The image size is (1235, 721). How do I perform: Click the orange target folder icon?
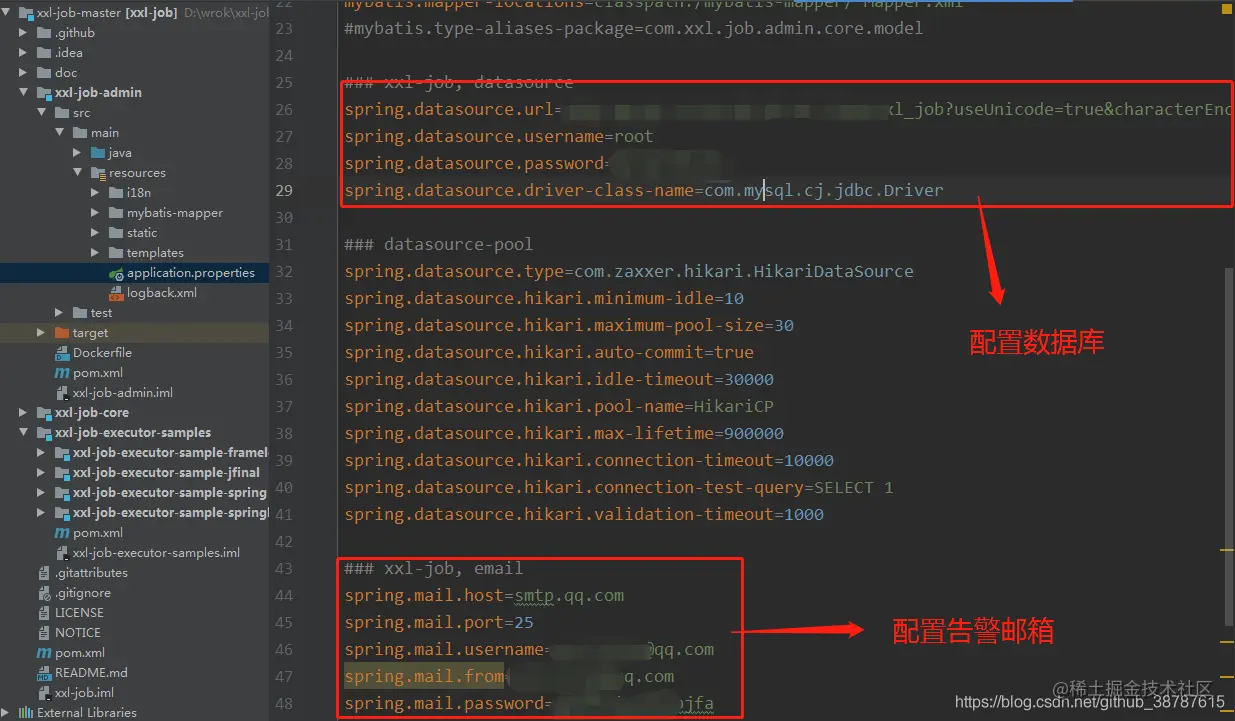tap(62, 333)
